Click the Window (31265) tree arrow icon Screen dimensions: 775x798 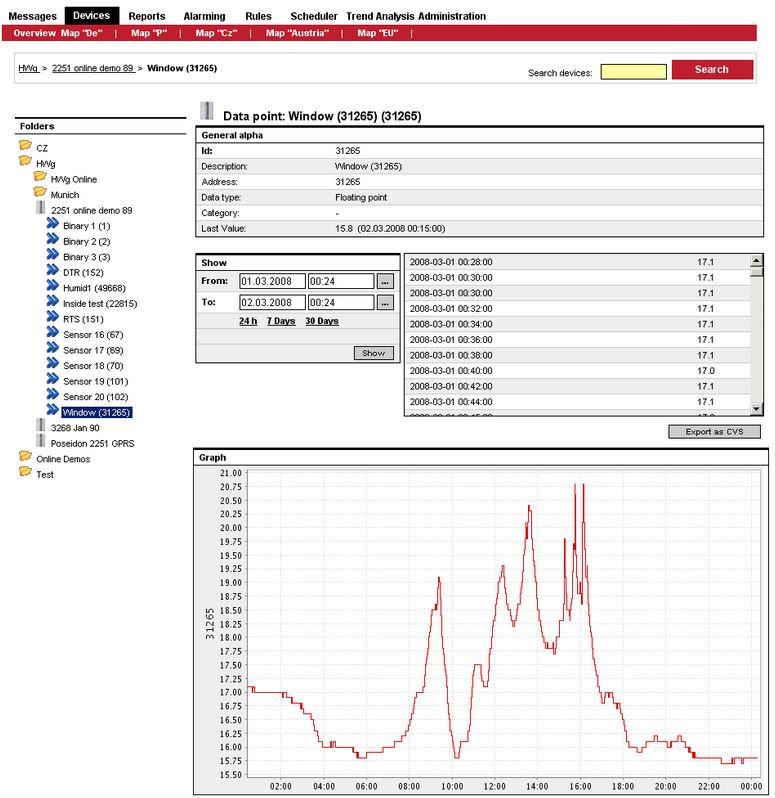coord(52,410)
